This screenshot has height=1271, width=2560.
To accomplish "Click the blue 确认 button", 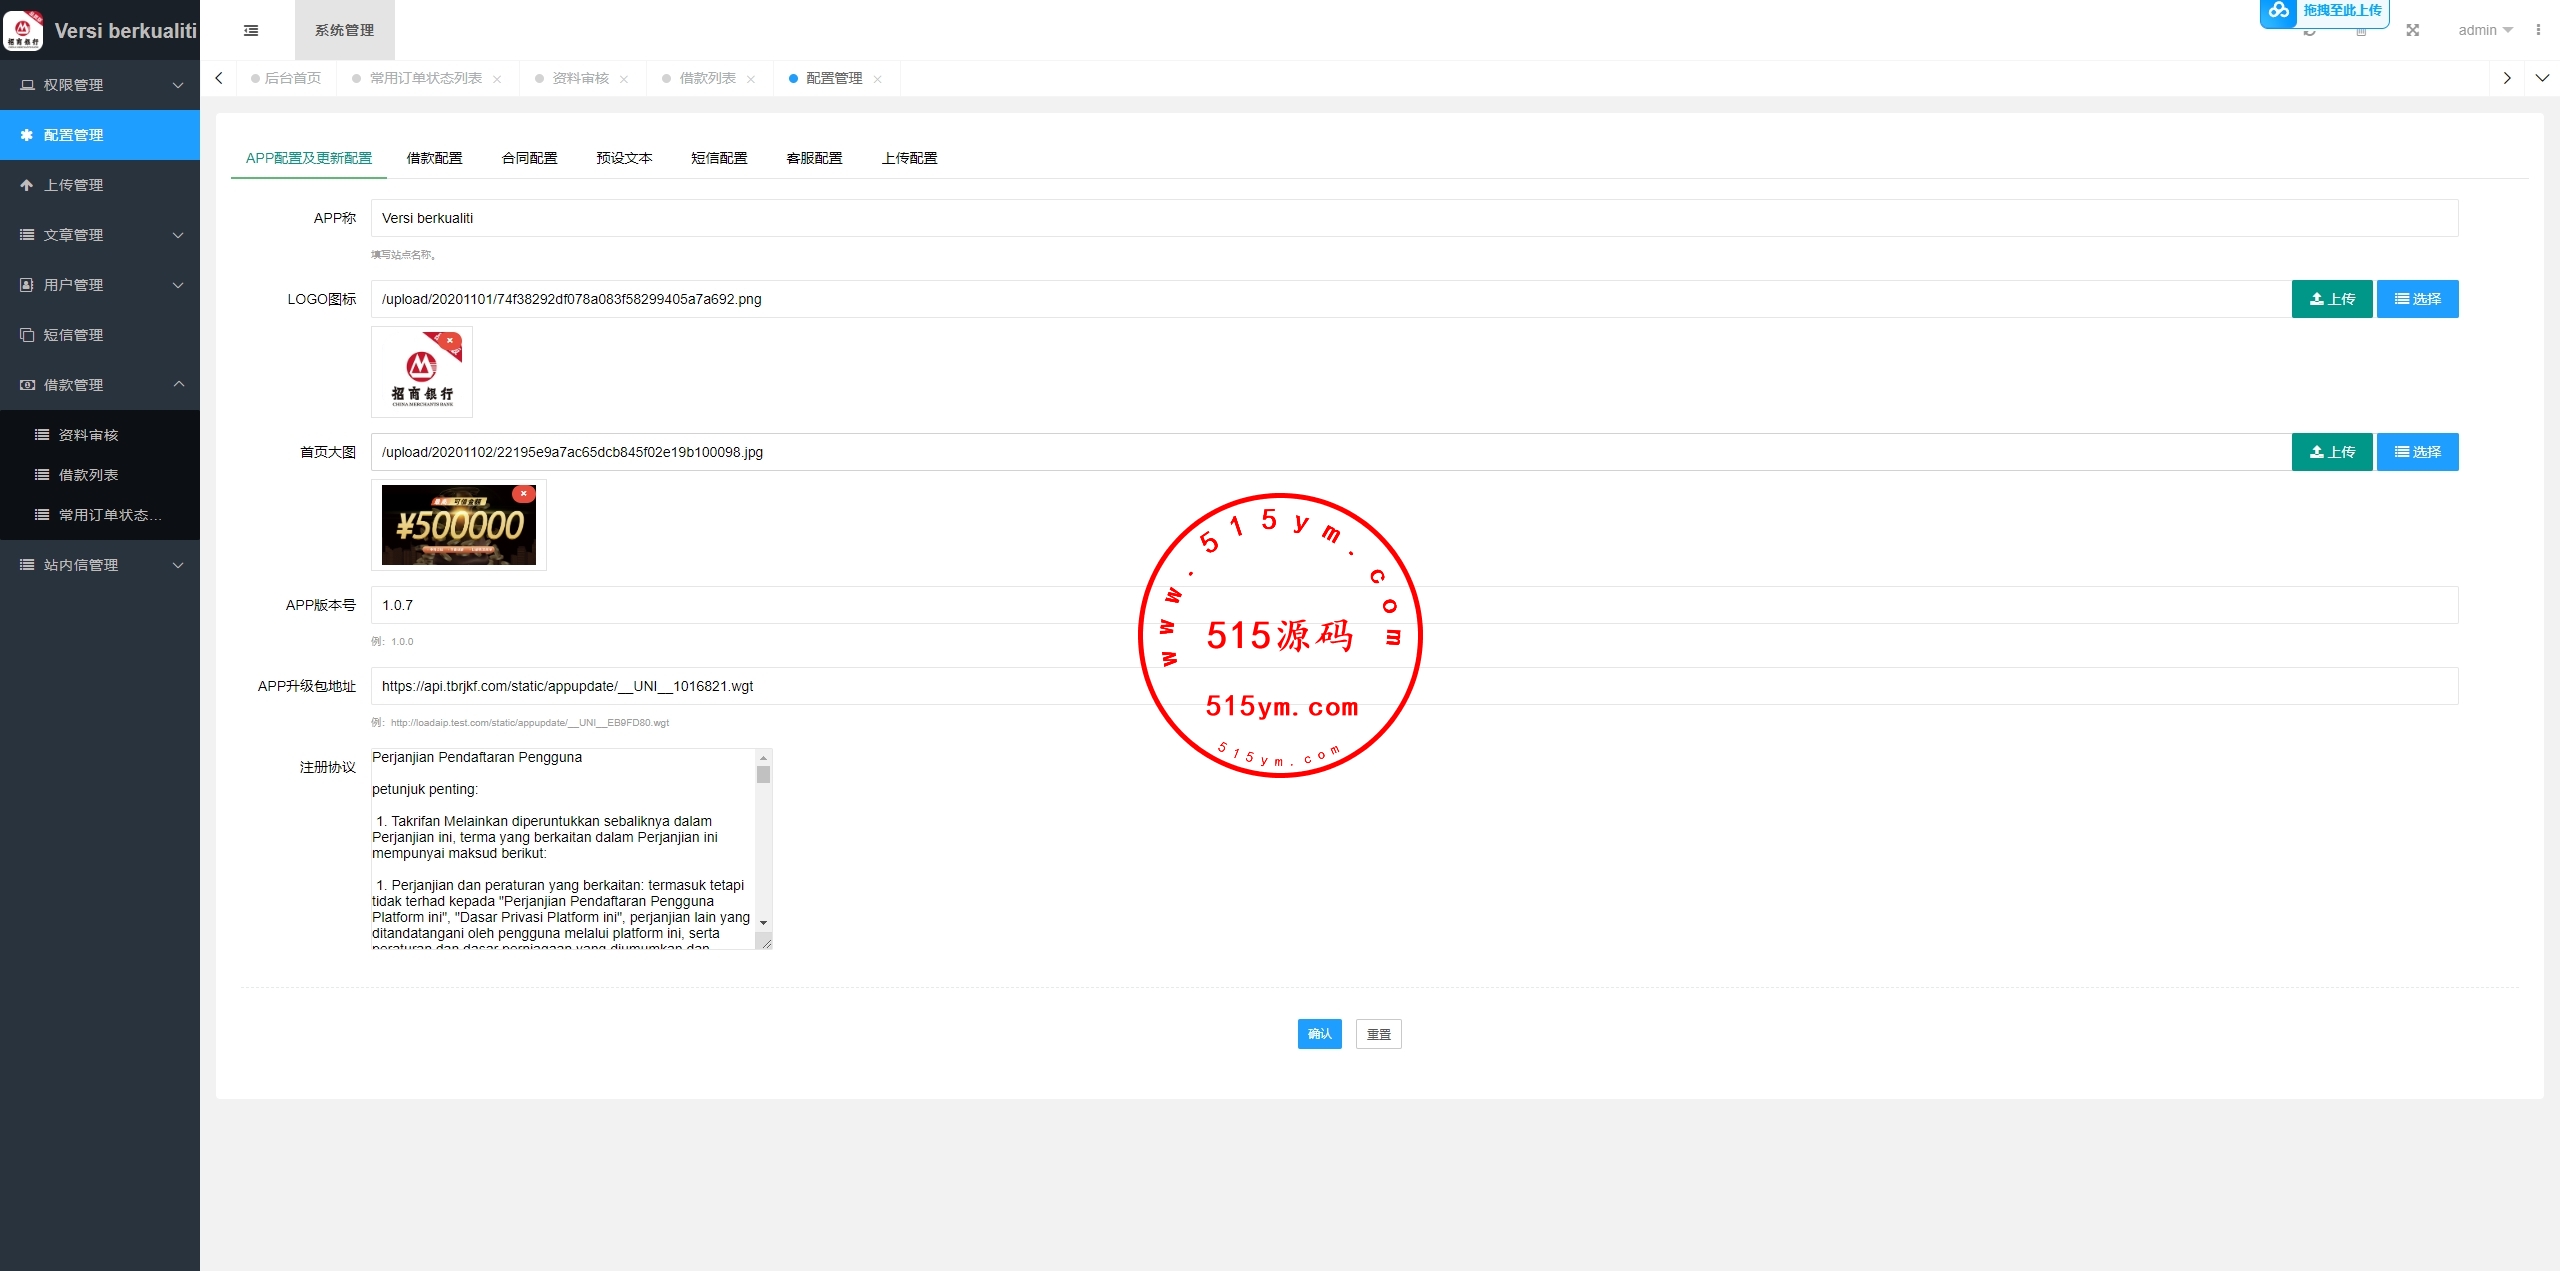I will (x=1319, y=1034).
